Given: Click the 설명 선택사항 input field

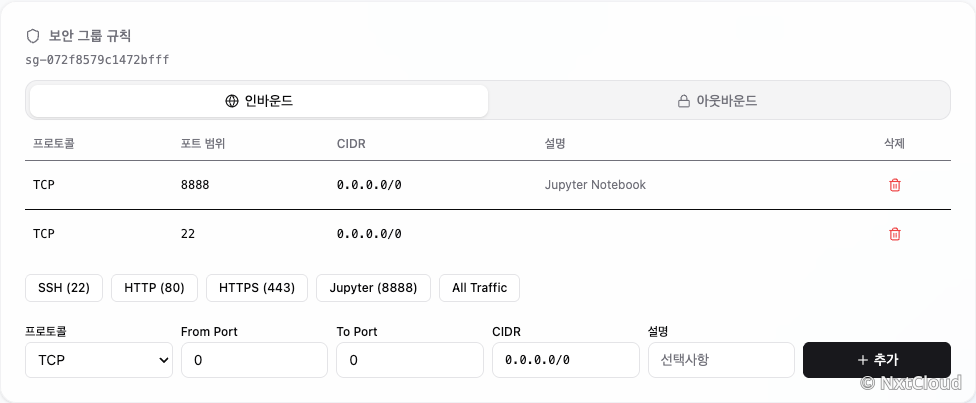Looking at the screenshot, I should [x=721, y=360].
